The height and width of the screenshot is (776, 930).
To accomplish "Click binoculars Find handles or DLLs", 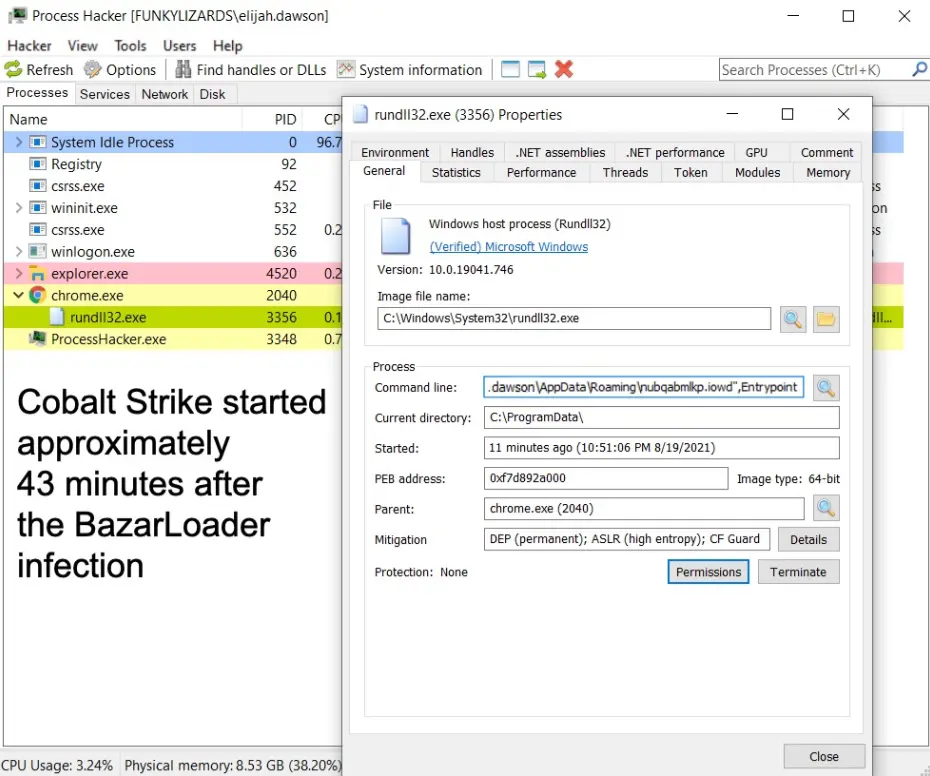I will pyautogui.click(x=183, y=69).
